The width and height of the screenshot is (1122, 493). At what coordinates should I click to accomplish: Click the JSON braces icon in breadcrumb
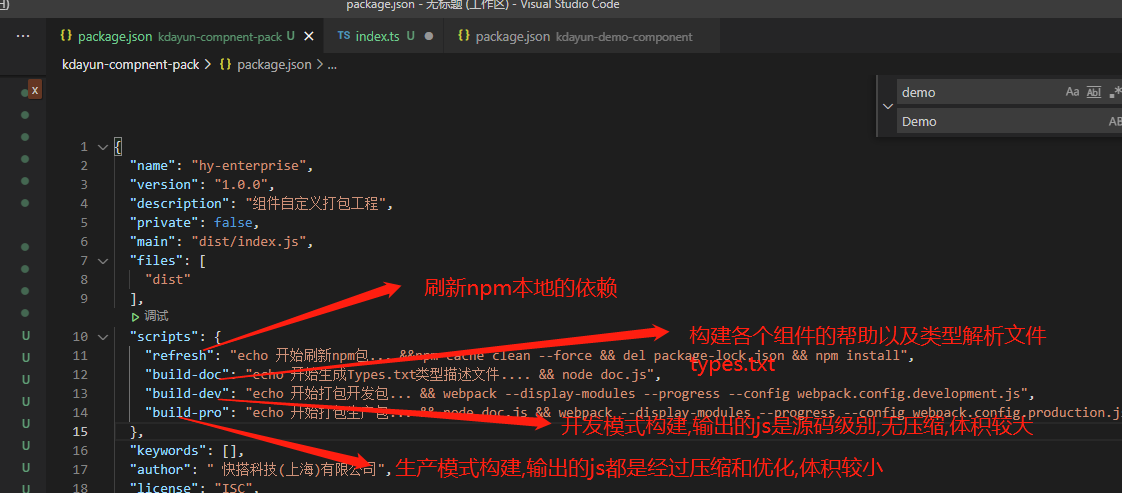coord(225,64)
